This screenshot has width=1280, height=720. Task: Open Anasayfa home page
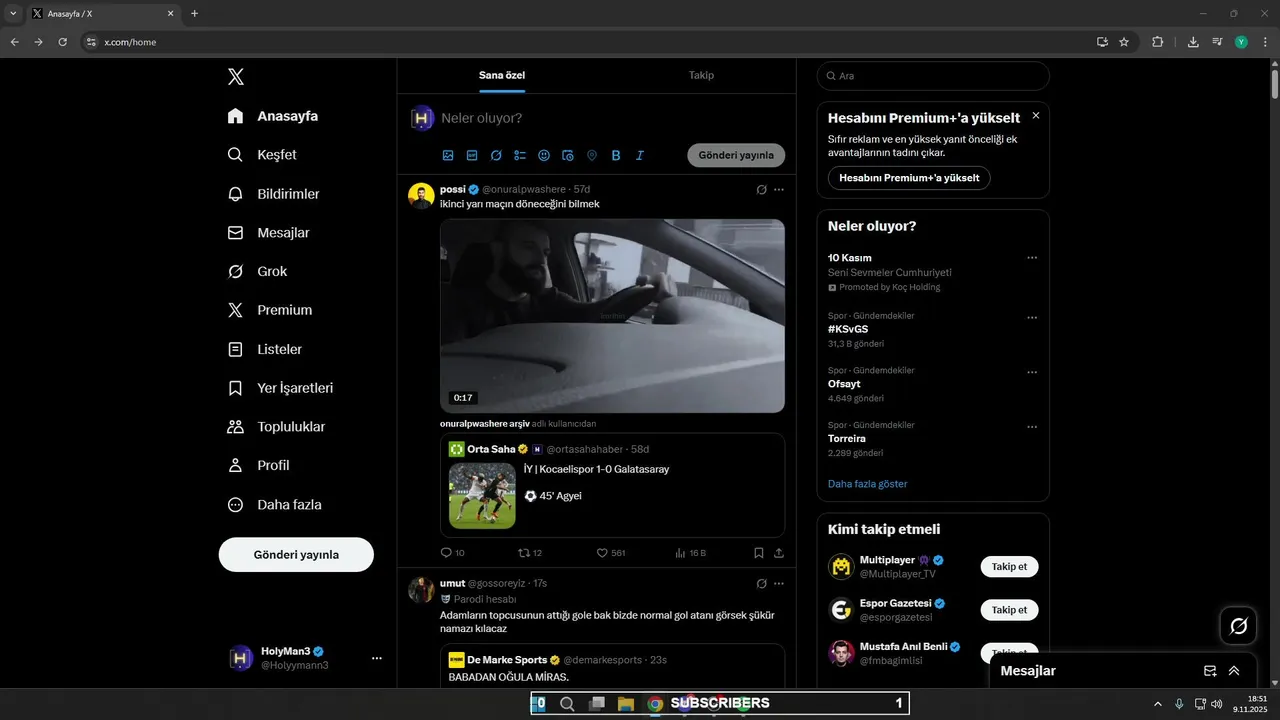[x=273, y=116]
